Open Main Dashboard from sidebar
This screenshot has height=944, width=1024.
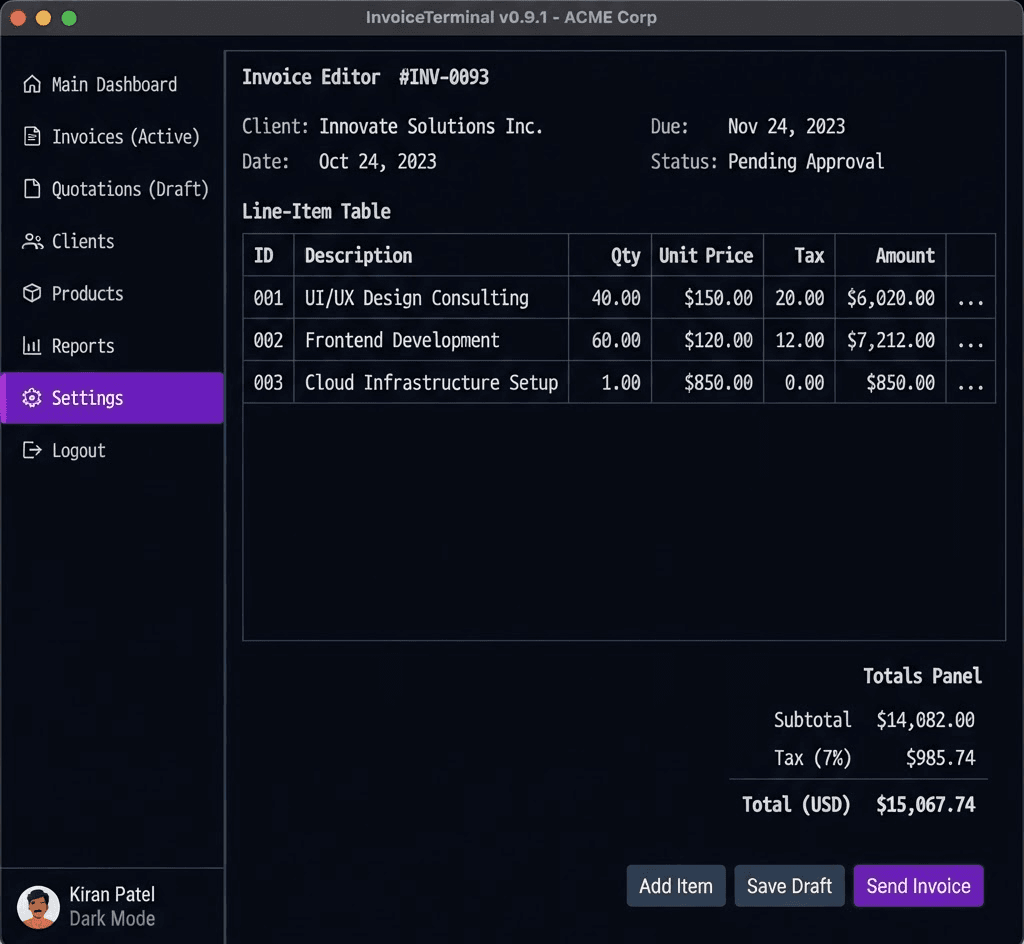point(114,84)
